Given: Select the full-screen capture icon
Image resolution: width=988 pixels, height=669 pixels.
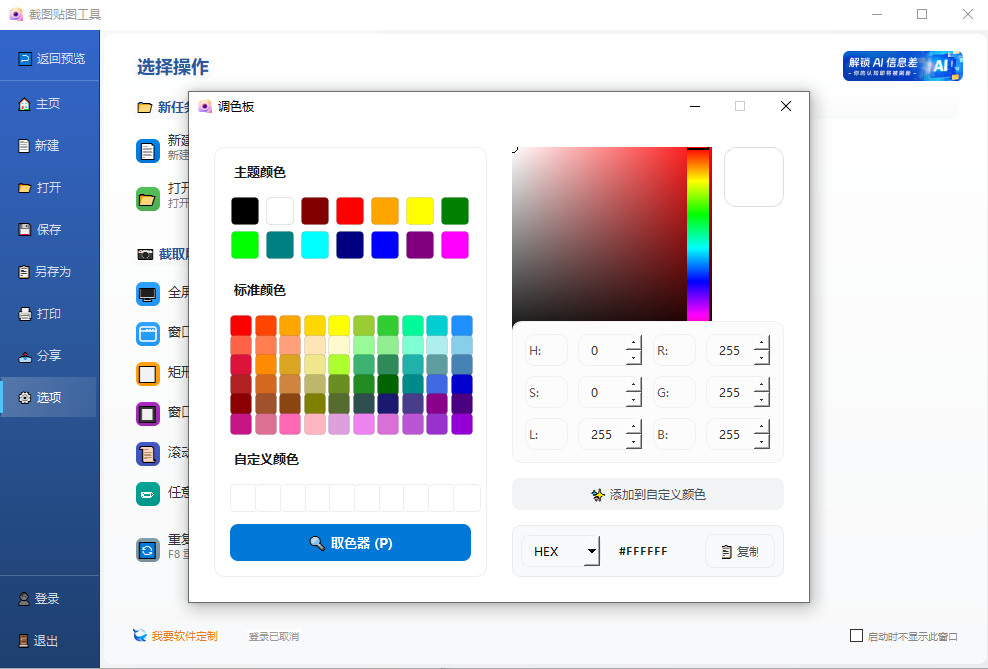Looking at the screenshot, I should 150,293.
